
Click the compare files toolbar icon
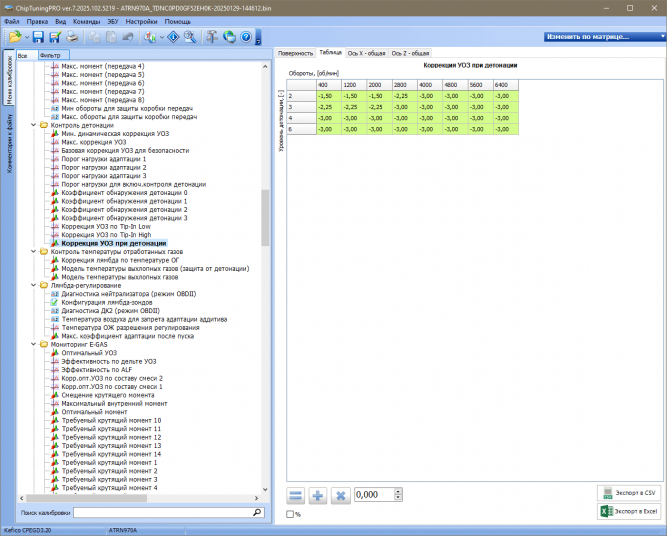click(x=150, y=37)
